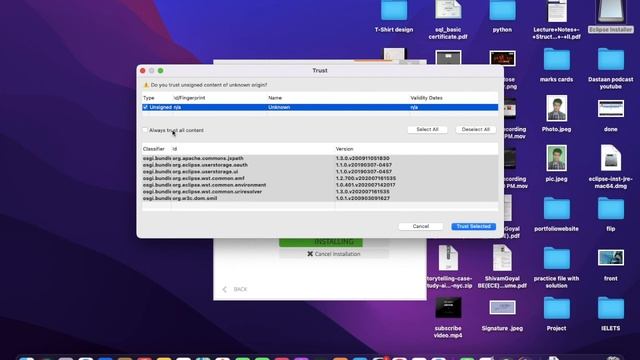Select the front desktop image icon
This screenshot has width=640, height=360.
click(x=611, y=258)
